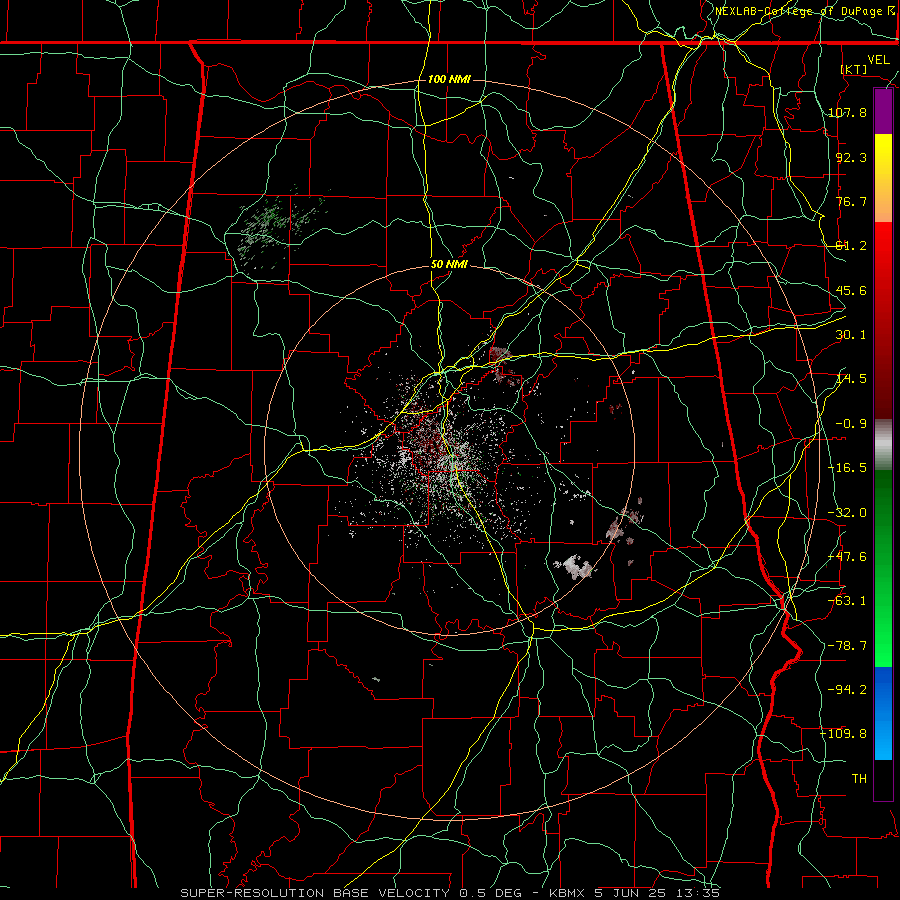This screenshot has height=900, width=900.
Task: Pick the purple segment of velocity color bar
Action: pyautogui.click(x=883, y=112)
